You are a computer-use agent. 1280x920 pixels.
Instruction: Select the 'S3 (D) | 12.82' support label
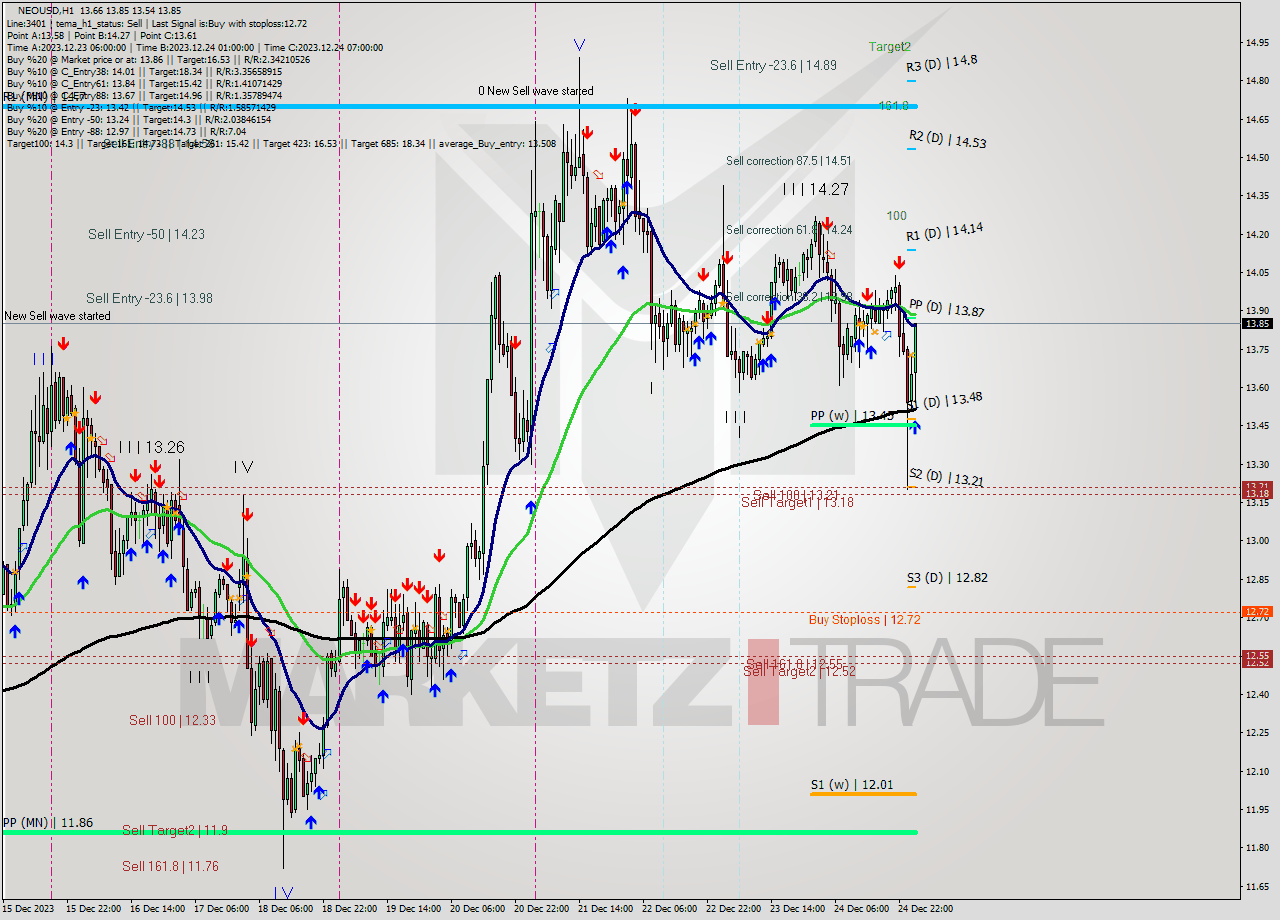pos(947,578)
